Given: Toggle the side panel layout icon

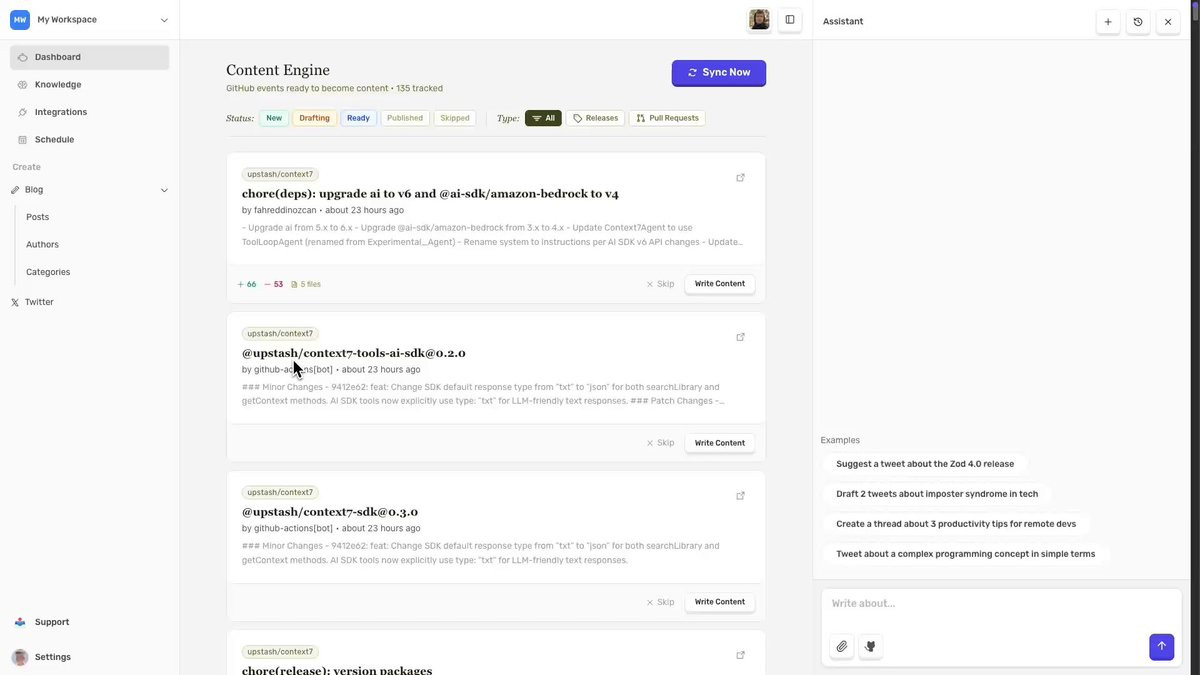Looking at the screenshot, I should coord(790,20).
